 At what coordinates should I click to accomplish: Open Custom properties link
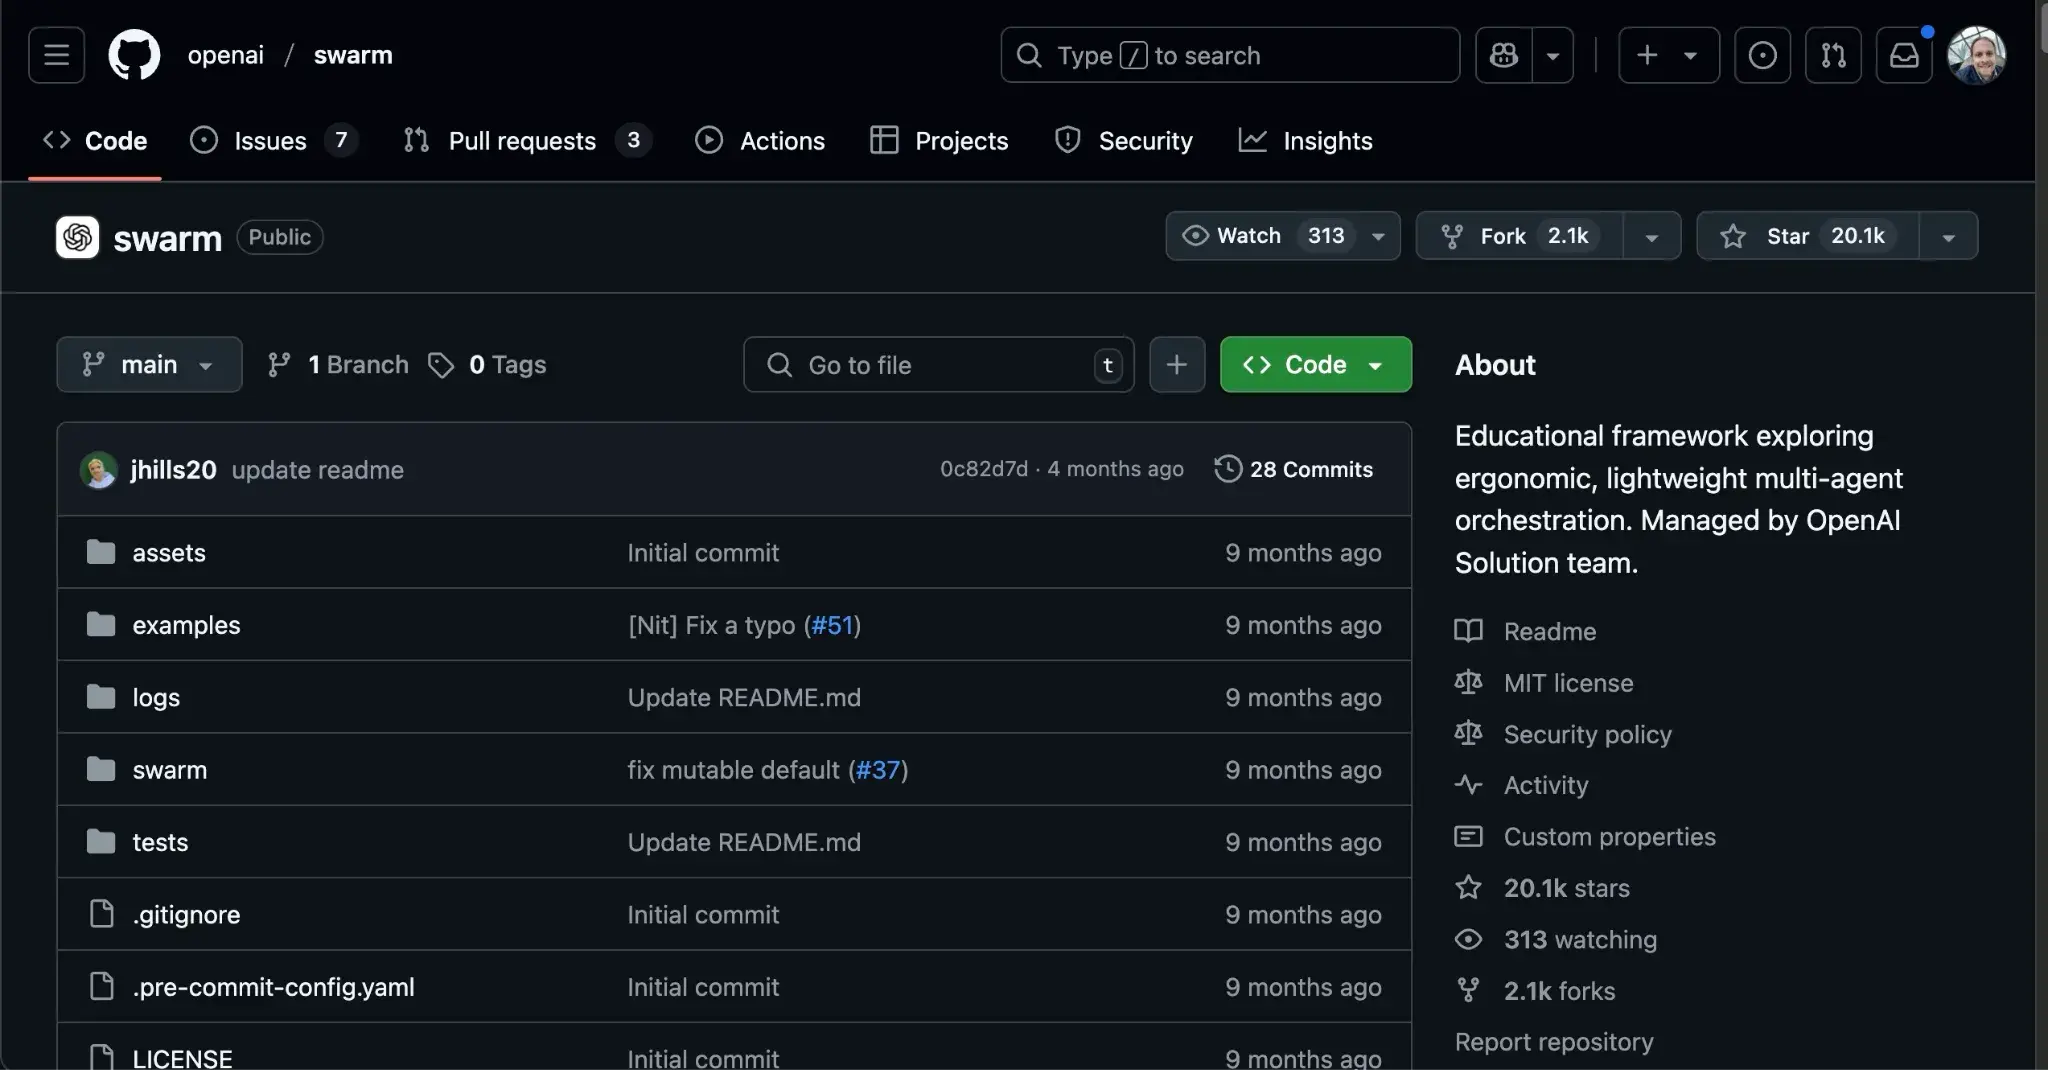coord(1585,836)
